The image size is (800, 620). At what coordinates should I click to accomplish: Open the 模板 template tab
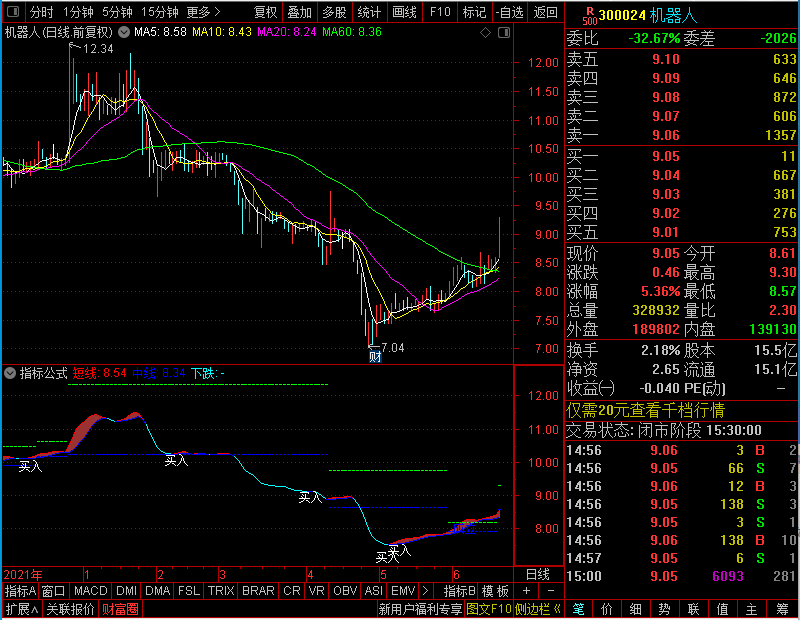click(x=495, y=591)
